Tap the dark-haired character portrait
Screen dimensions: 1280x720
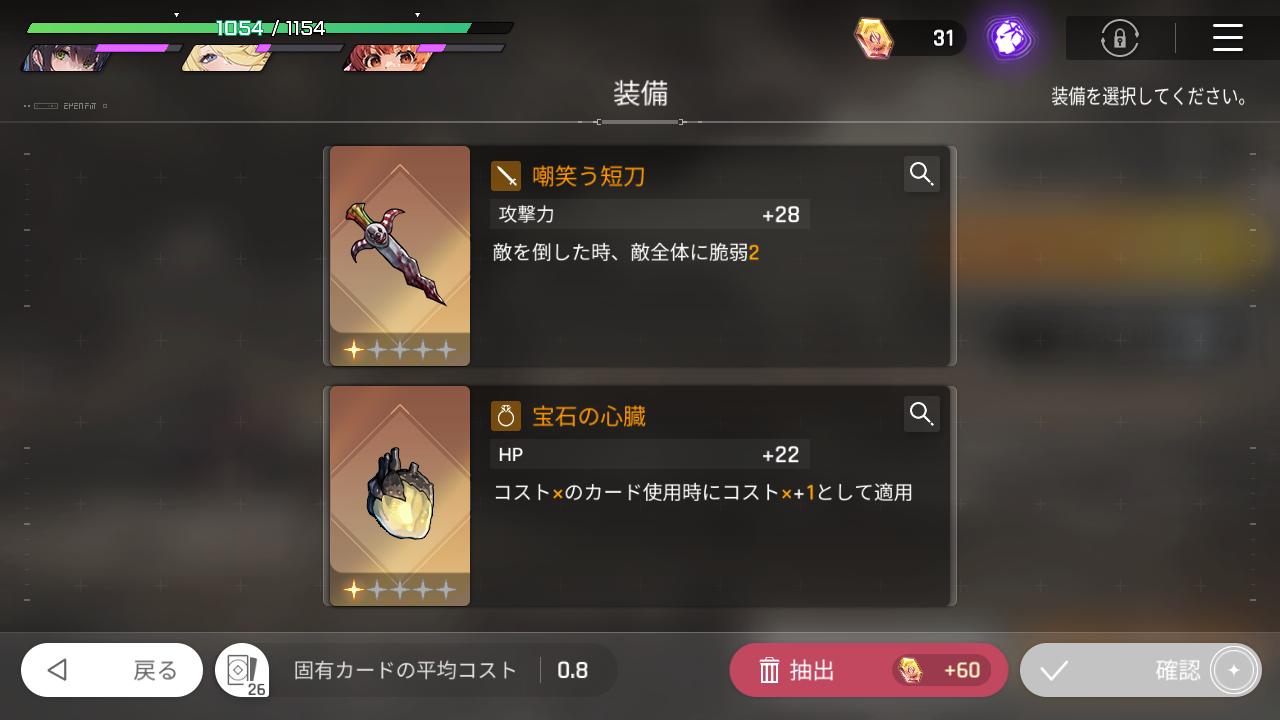click(62, 58)
